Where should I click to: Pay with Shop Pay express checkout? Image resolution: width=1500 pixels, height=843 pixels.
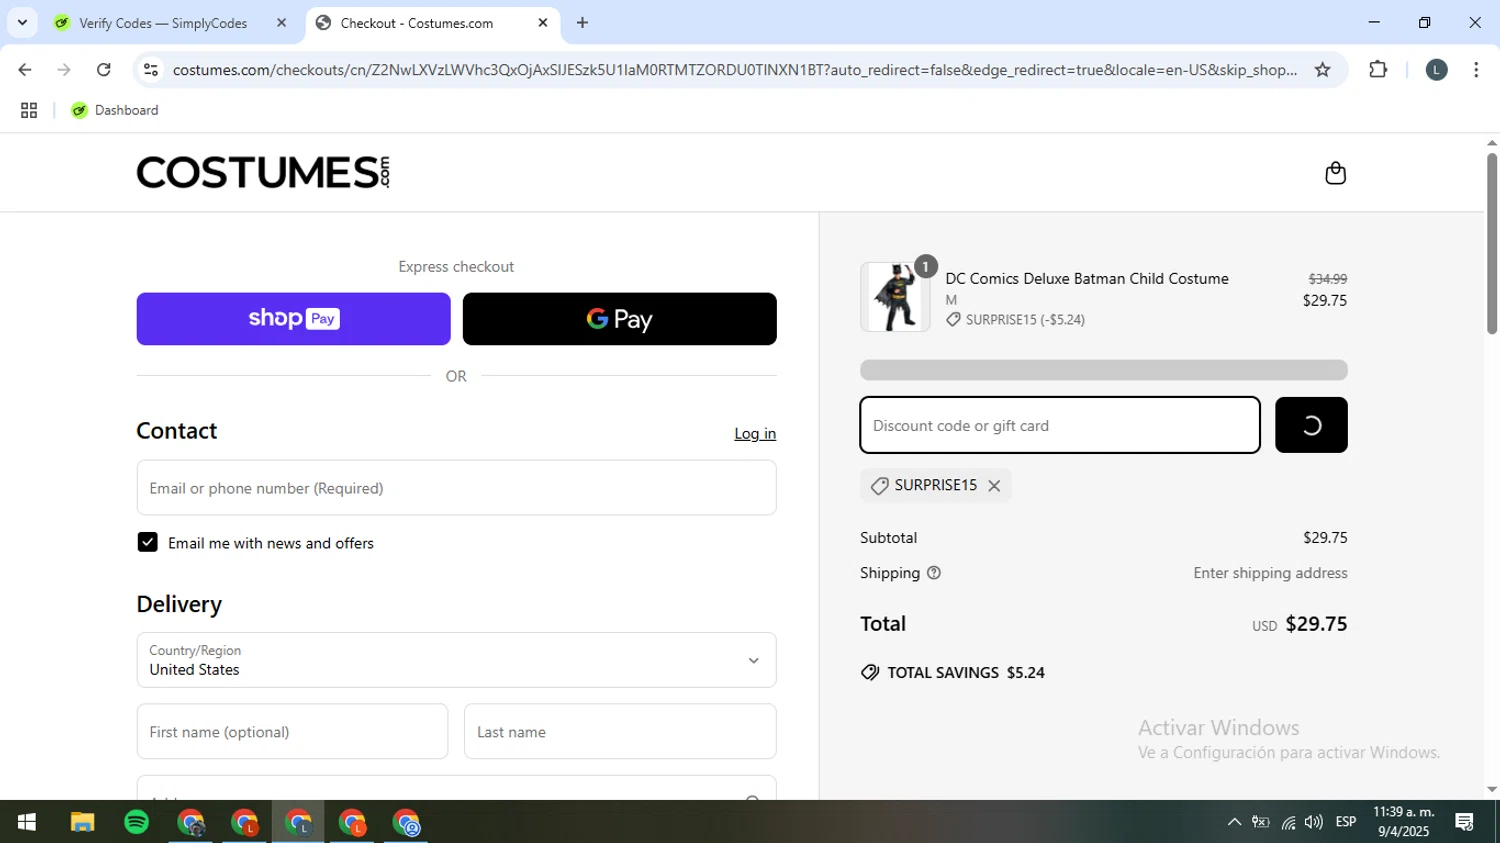pyautogui.click(x=293, y=319)
